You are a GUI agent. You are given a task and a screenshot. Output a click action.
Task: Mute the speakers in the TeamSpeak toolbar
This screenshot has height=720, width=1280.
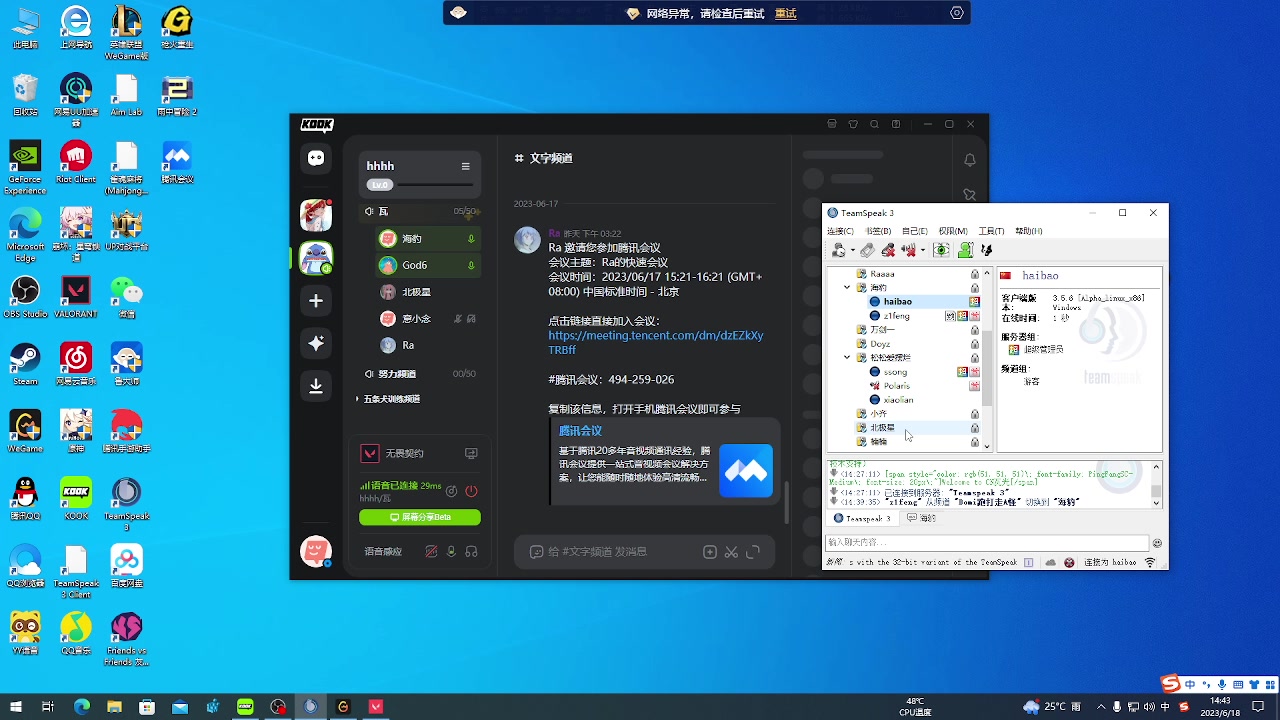[x=909, y=250]
